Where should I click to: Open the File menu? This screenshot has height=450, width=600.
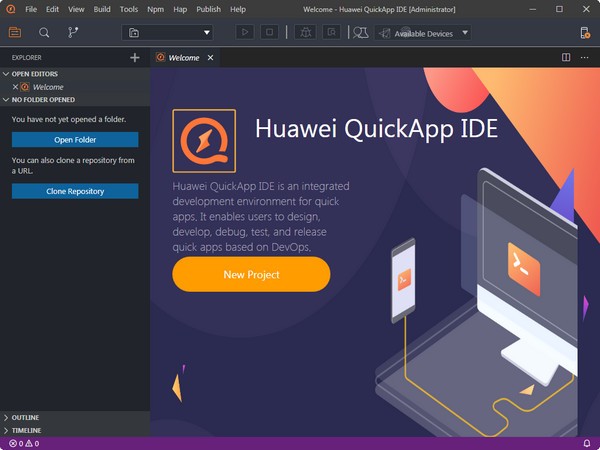pyautogui.click(x=31, y=9)
